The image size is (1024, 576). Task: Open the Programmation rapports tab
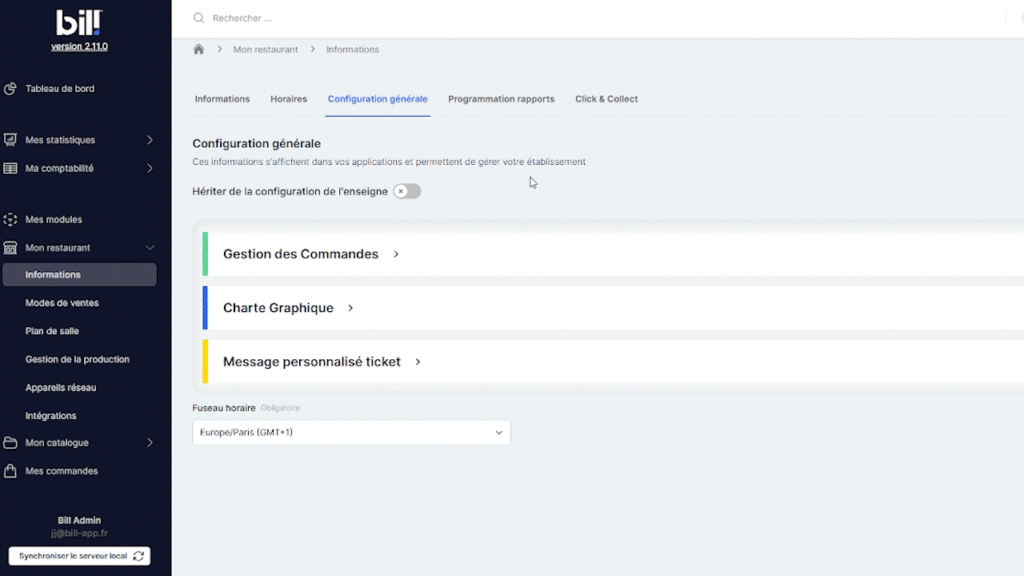(x=501, y=99)
